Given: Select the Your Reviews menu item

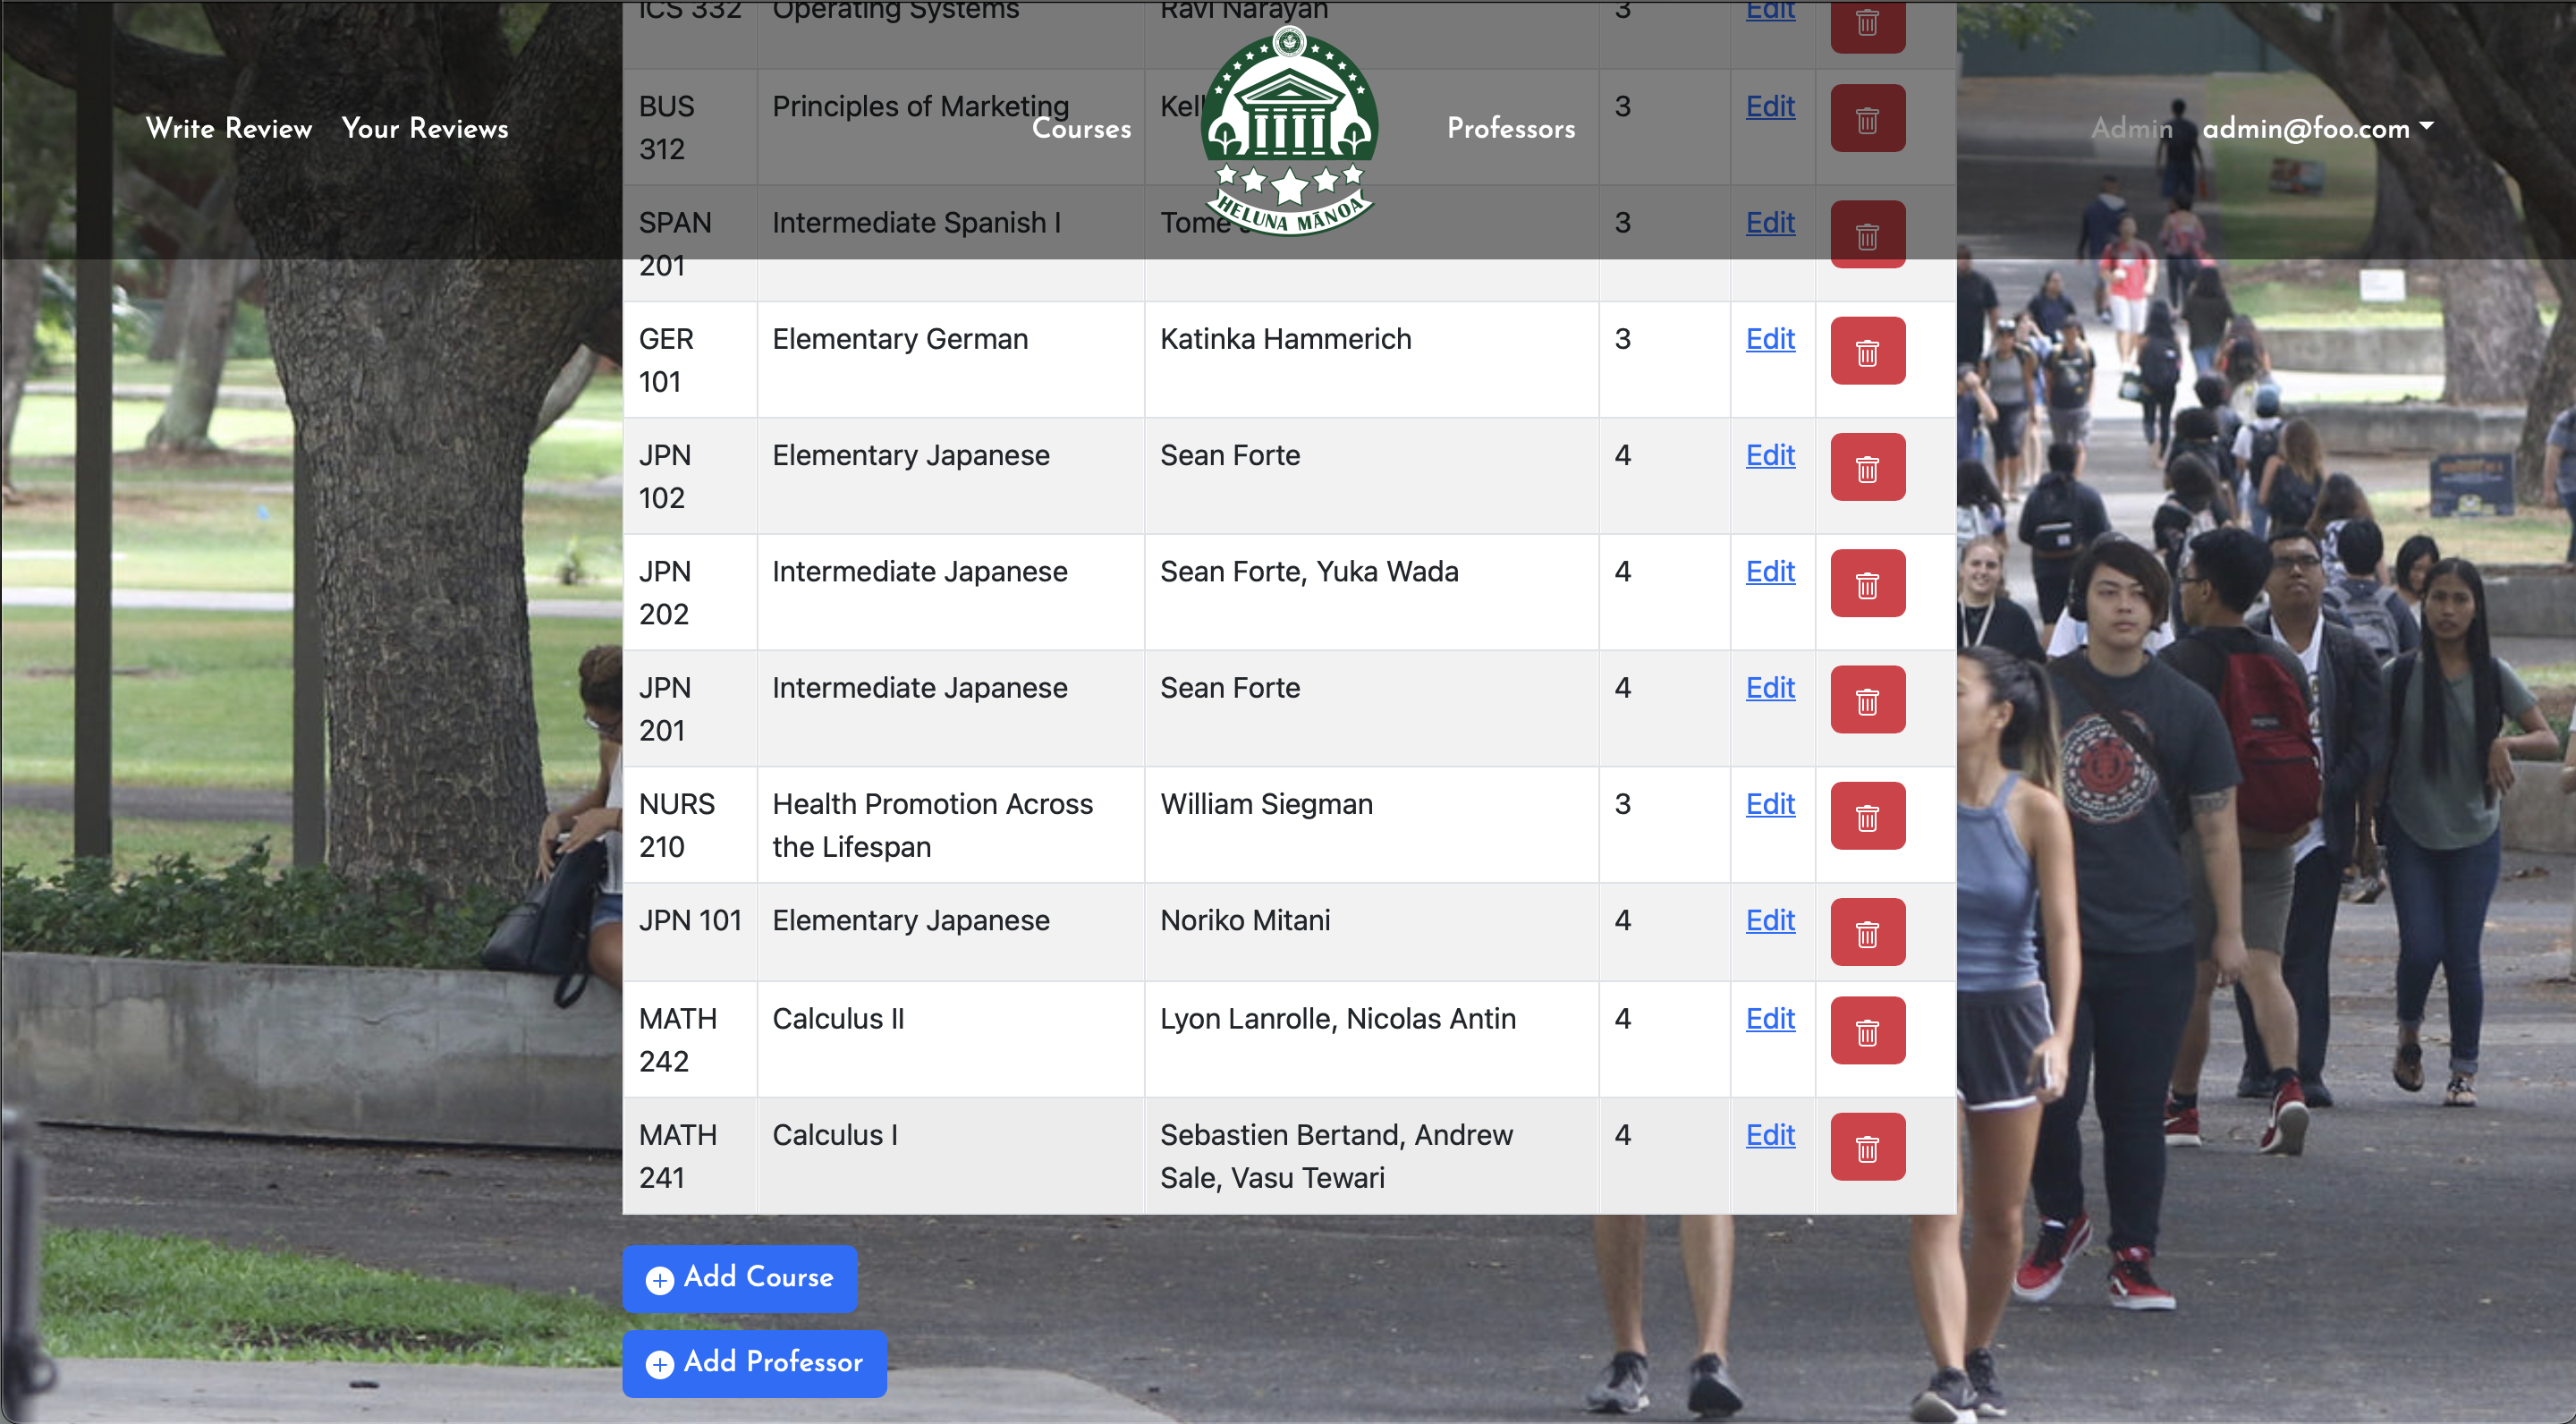Looking at the screenshot, I should pos(426,128).
